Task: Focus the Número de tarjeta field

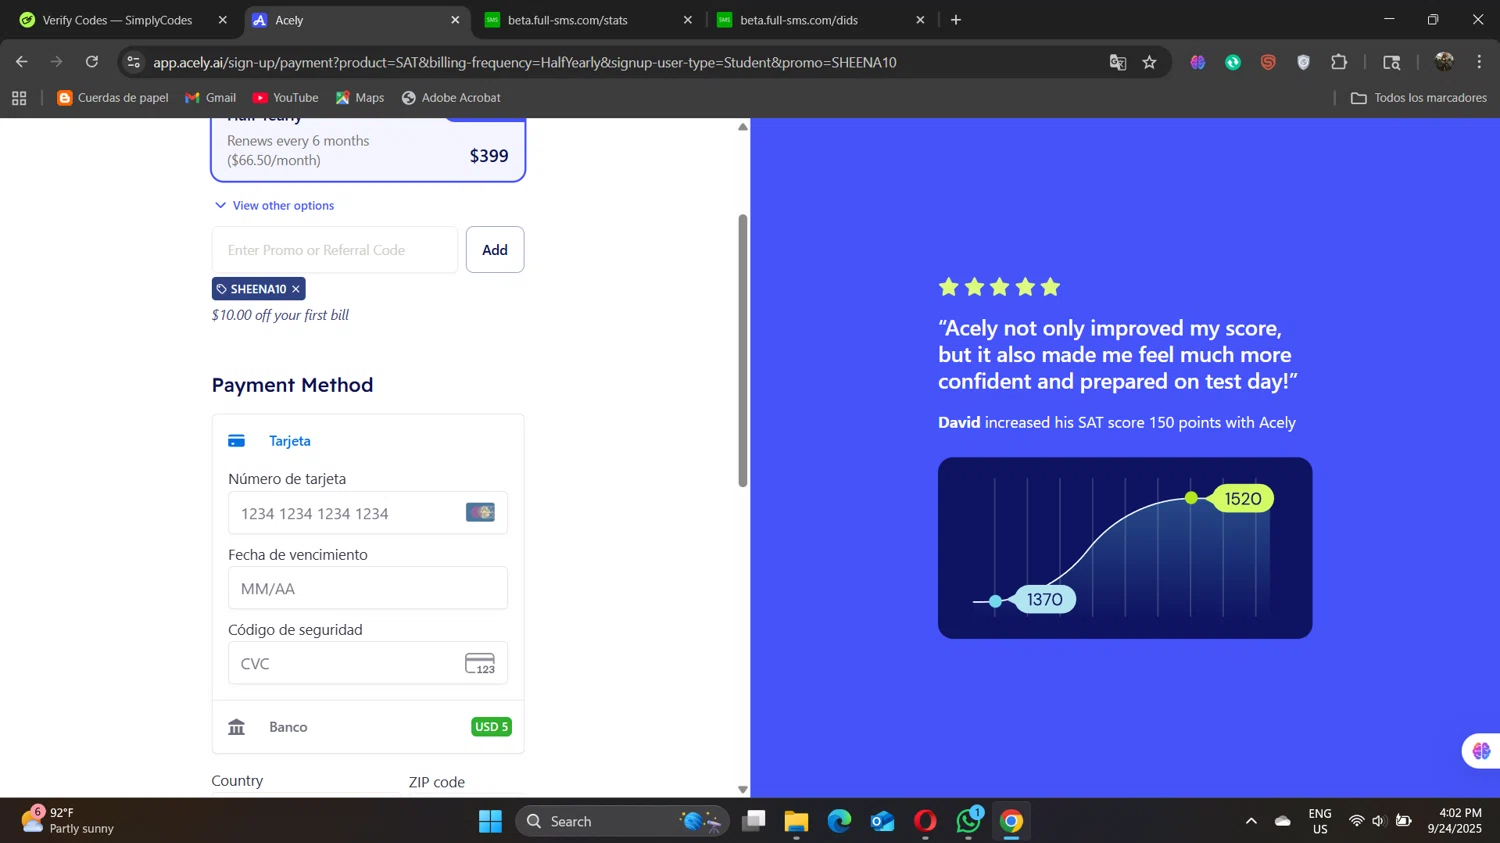Action: [x=368, y=513]
